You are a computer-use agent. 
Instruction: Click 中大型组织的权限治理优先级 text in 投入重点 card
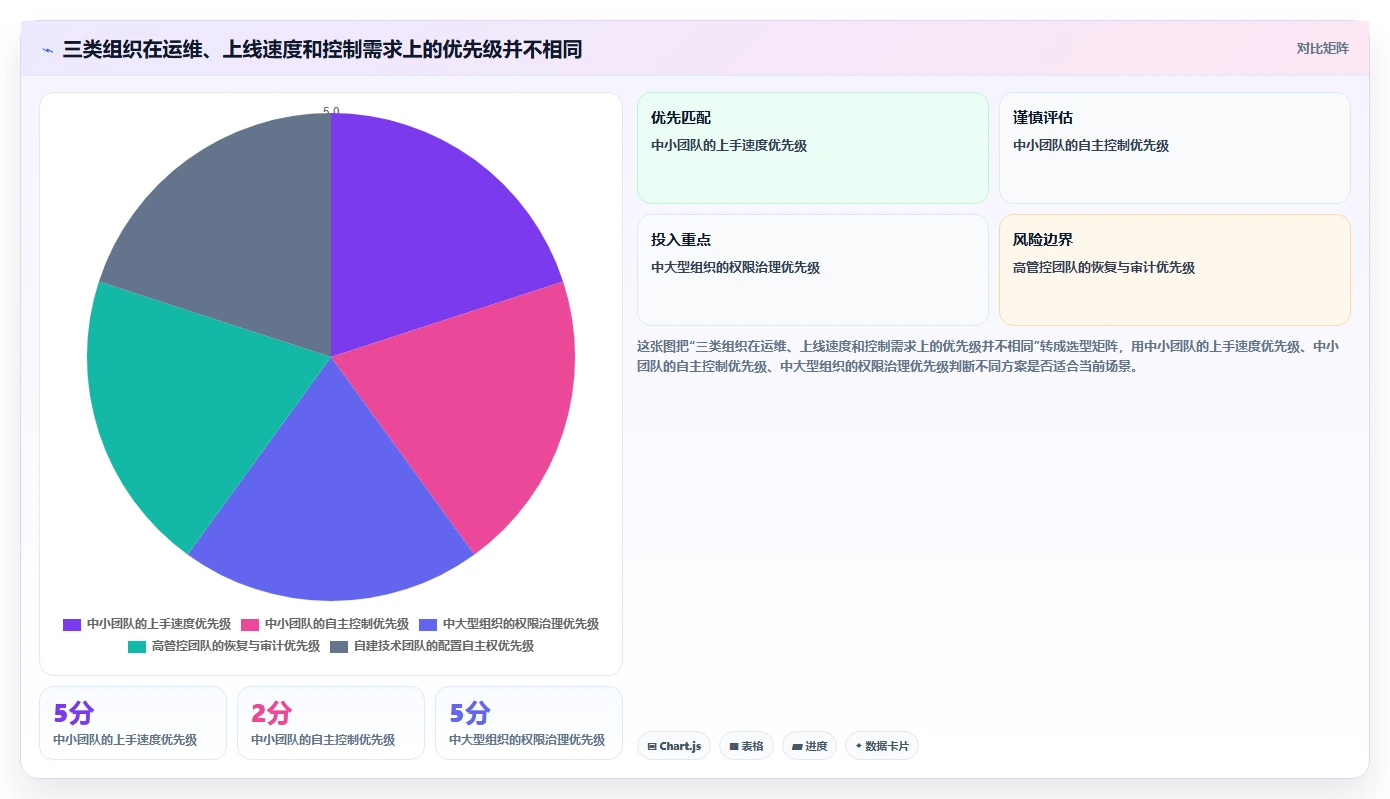[735, 267]
